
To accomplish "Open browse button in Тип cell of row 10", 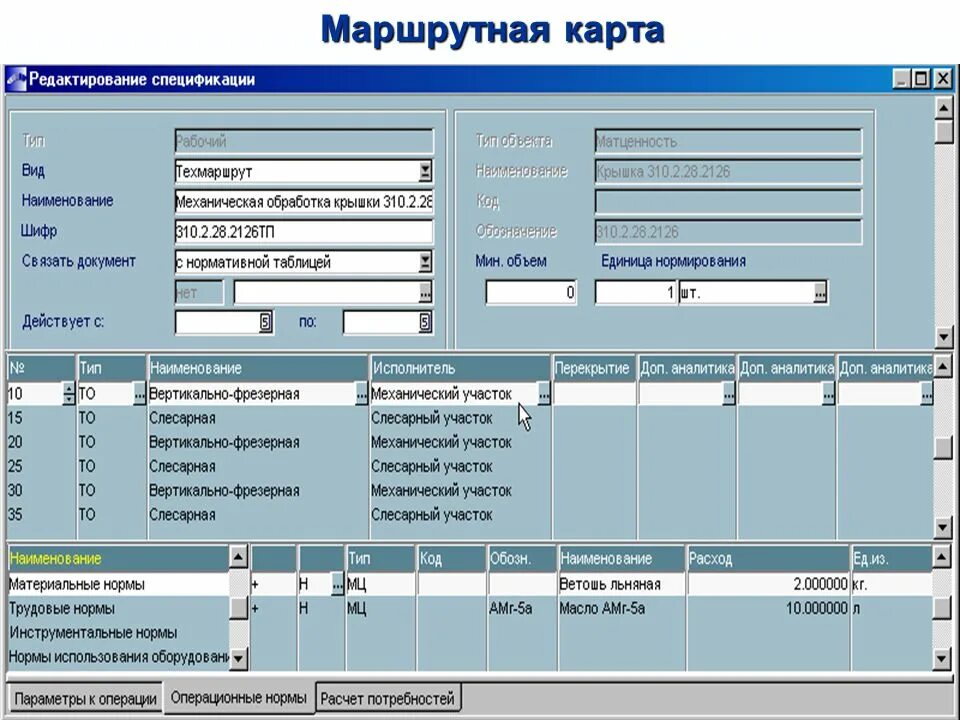I will click(x=140, y=394).
